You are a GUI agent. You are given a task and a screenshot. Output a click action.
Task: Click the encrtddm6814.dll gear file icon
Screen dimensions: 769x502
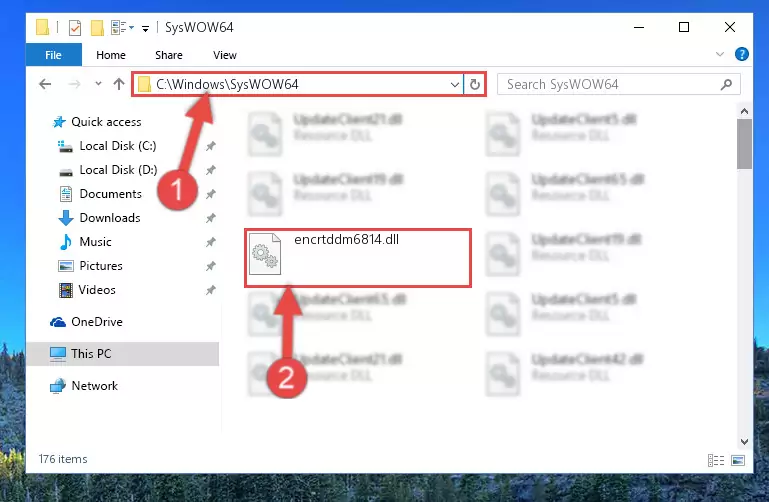pos(265,254)
